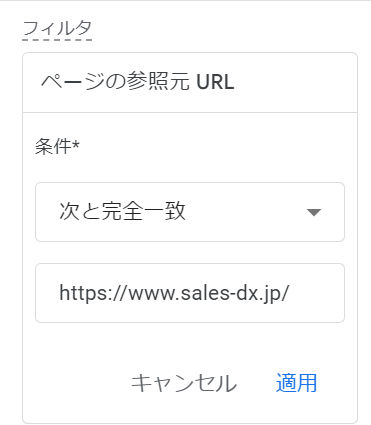Click the asterisk beside the 条件 label
The image size is (371, 425).
76,143
